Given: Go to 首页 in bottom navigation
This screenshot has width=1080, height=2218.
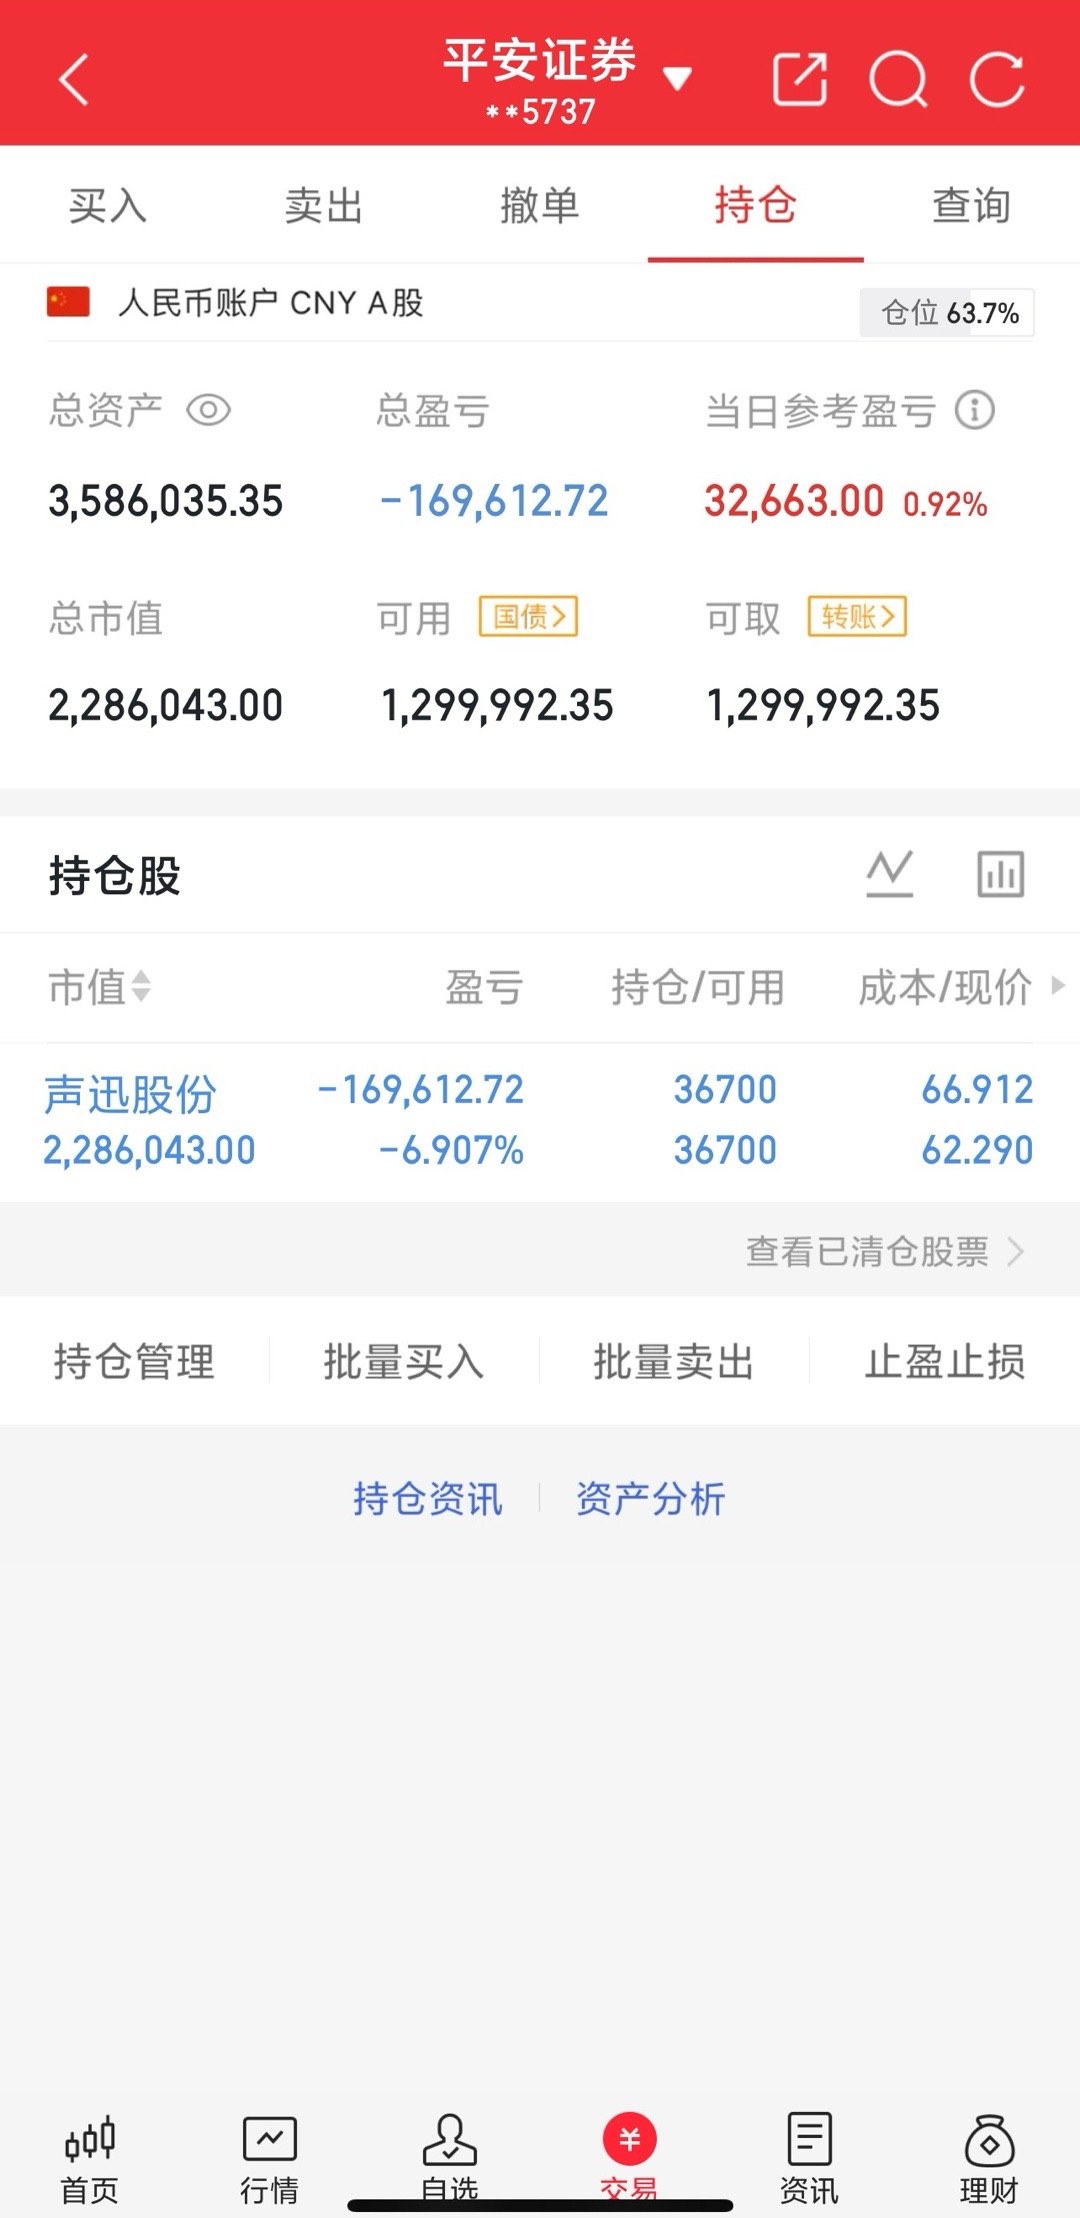Looking at the screenshot, I should 90,2160.
